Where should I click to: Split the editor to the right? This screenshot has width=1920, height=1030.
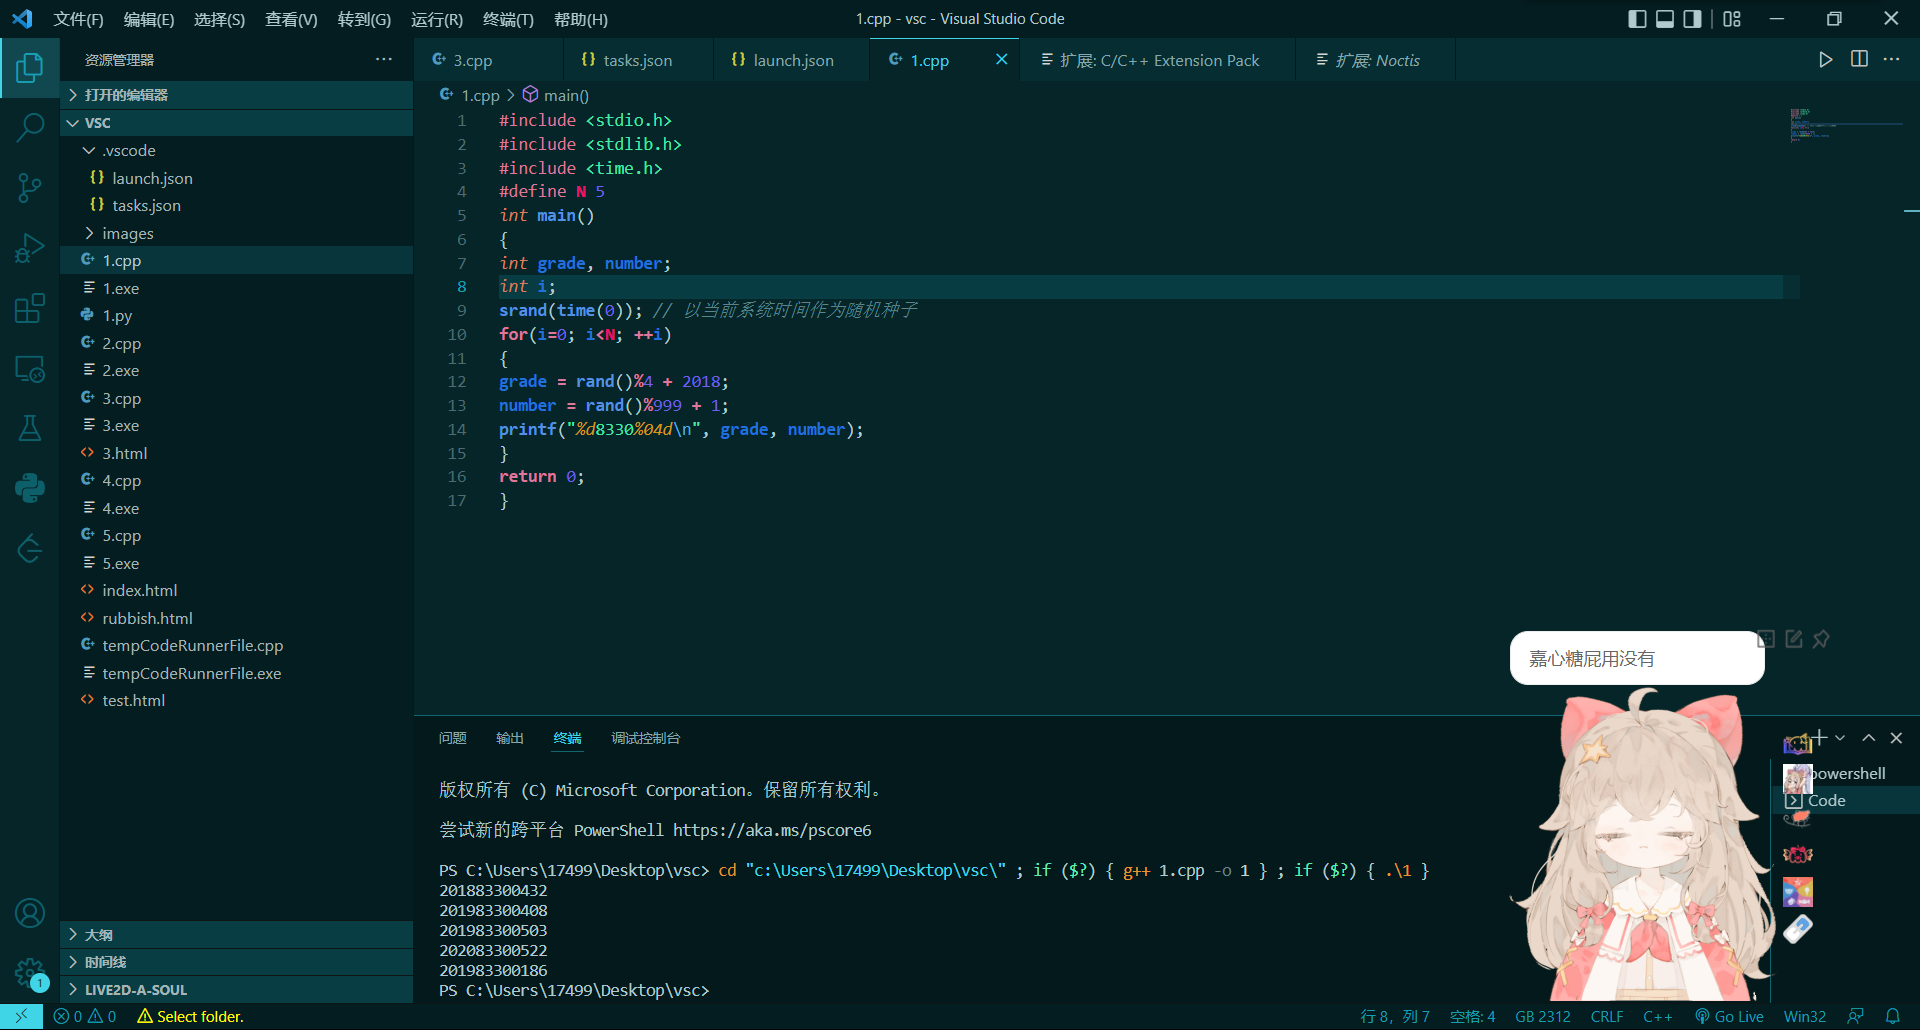click(x=1859, y=60)
